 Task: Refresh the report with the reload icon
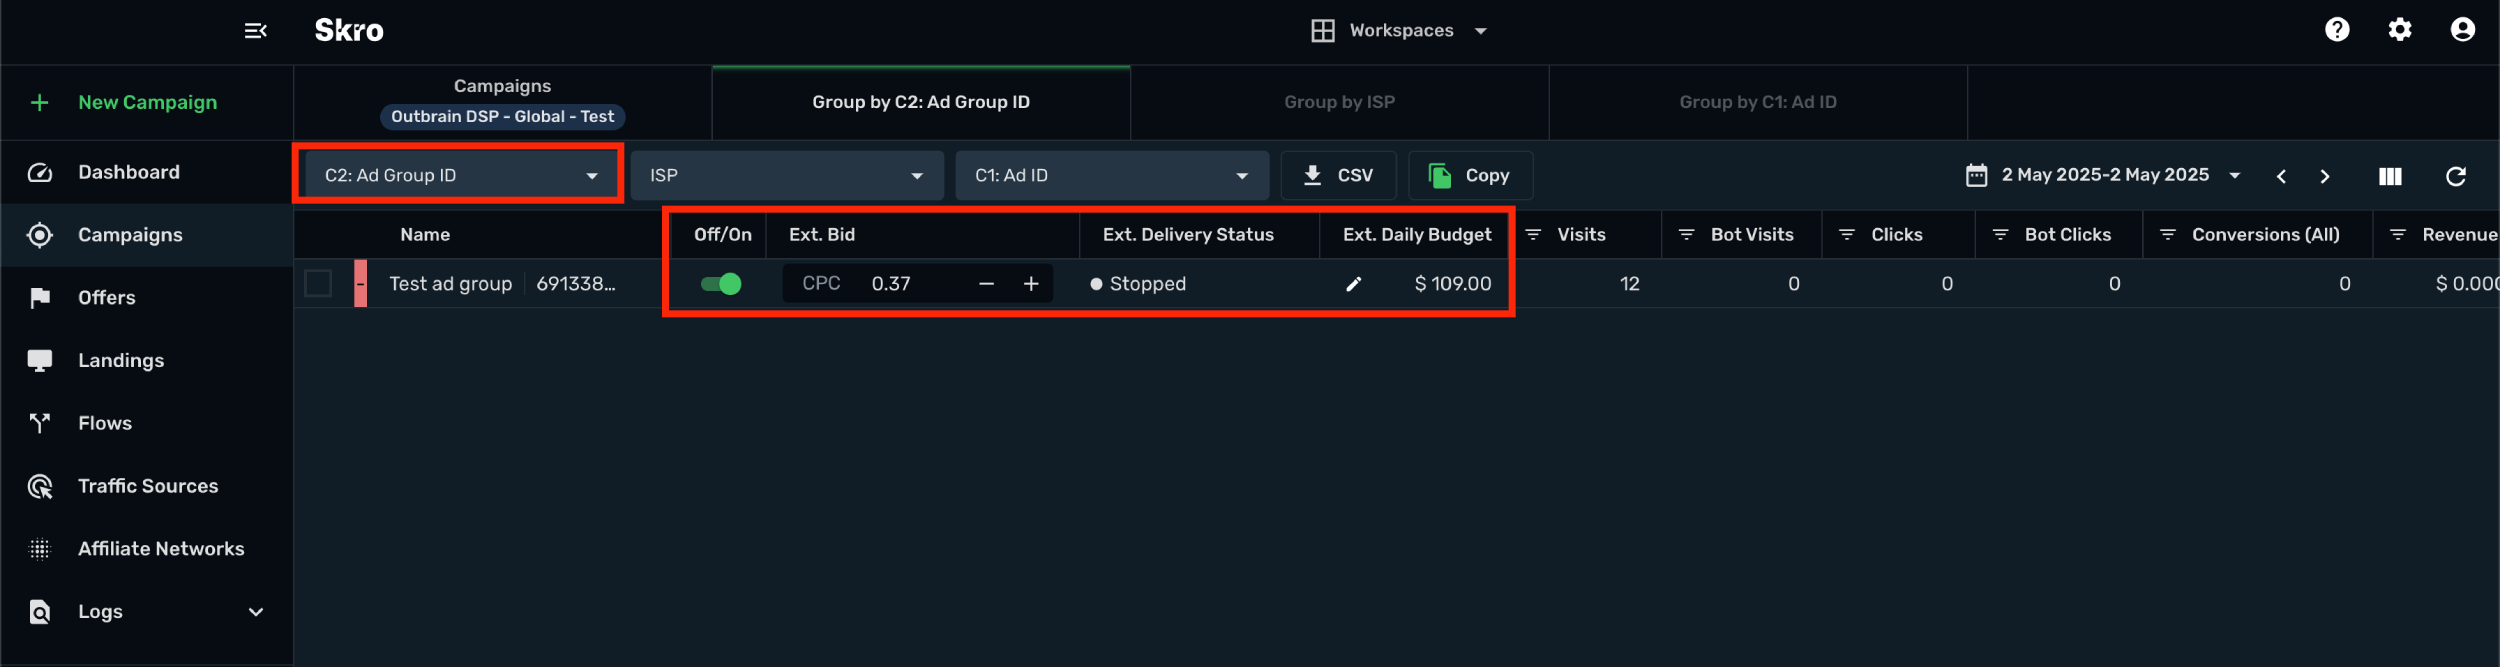tap(2456, 176)
